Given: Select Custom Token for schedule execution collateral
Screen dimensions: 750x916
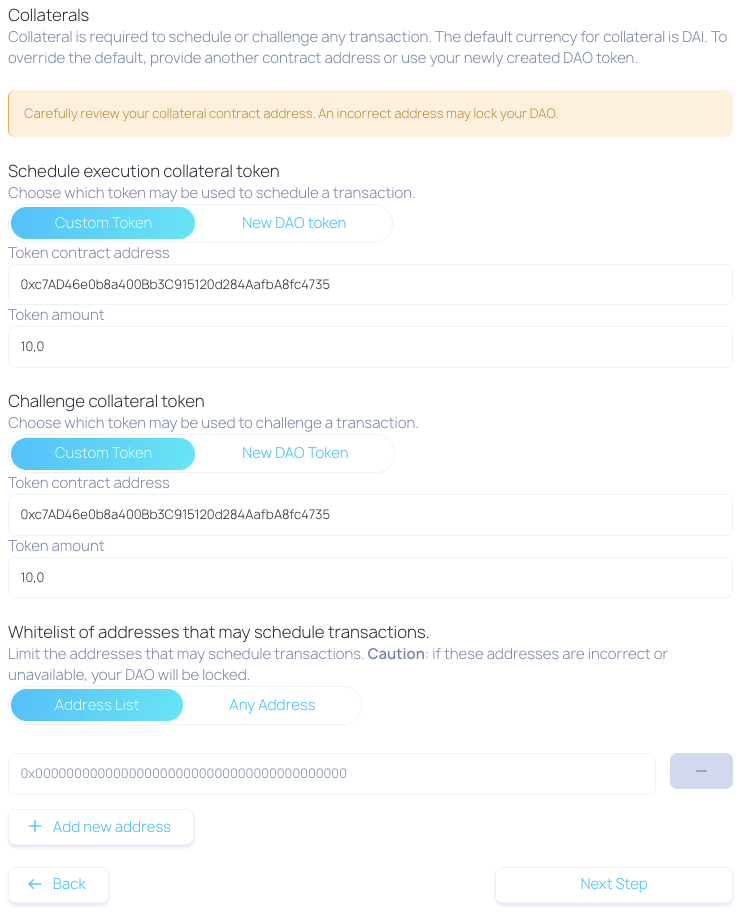Looking at the screenshot, I should pos(103,223).
